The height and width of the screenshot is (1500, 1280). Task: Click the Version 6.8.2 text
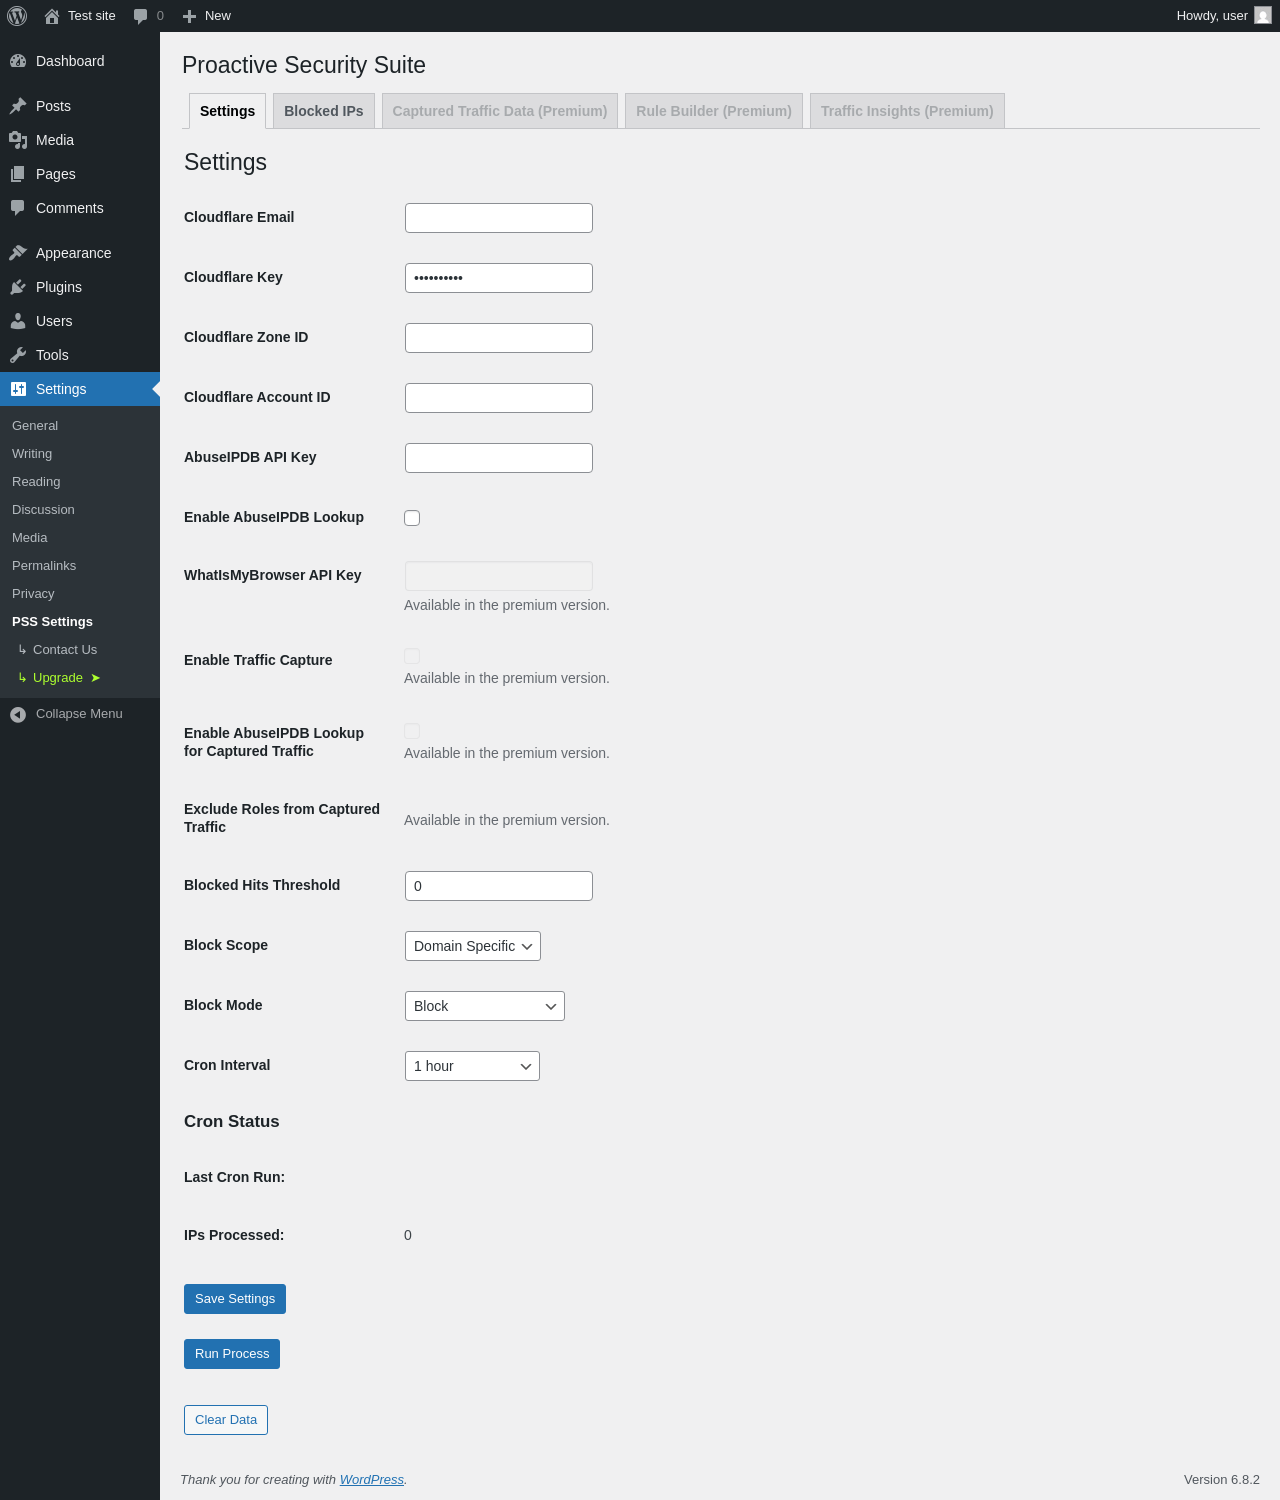coord(1222,1480)
